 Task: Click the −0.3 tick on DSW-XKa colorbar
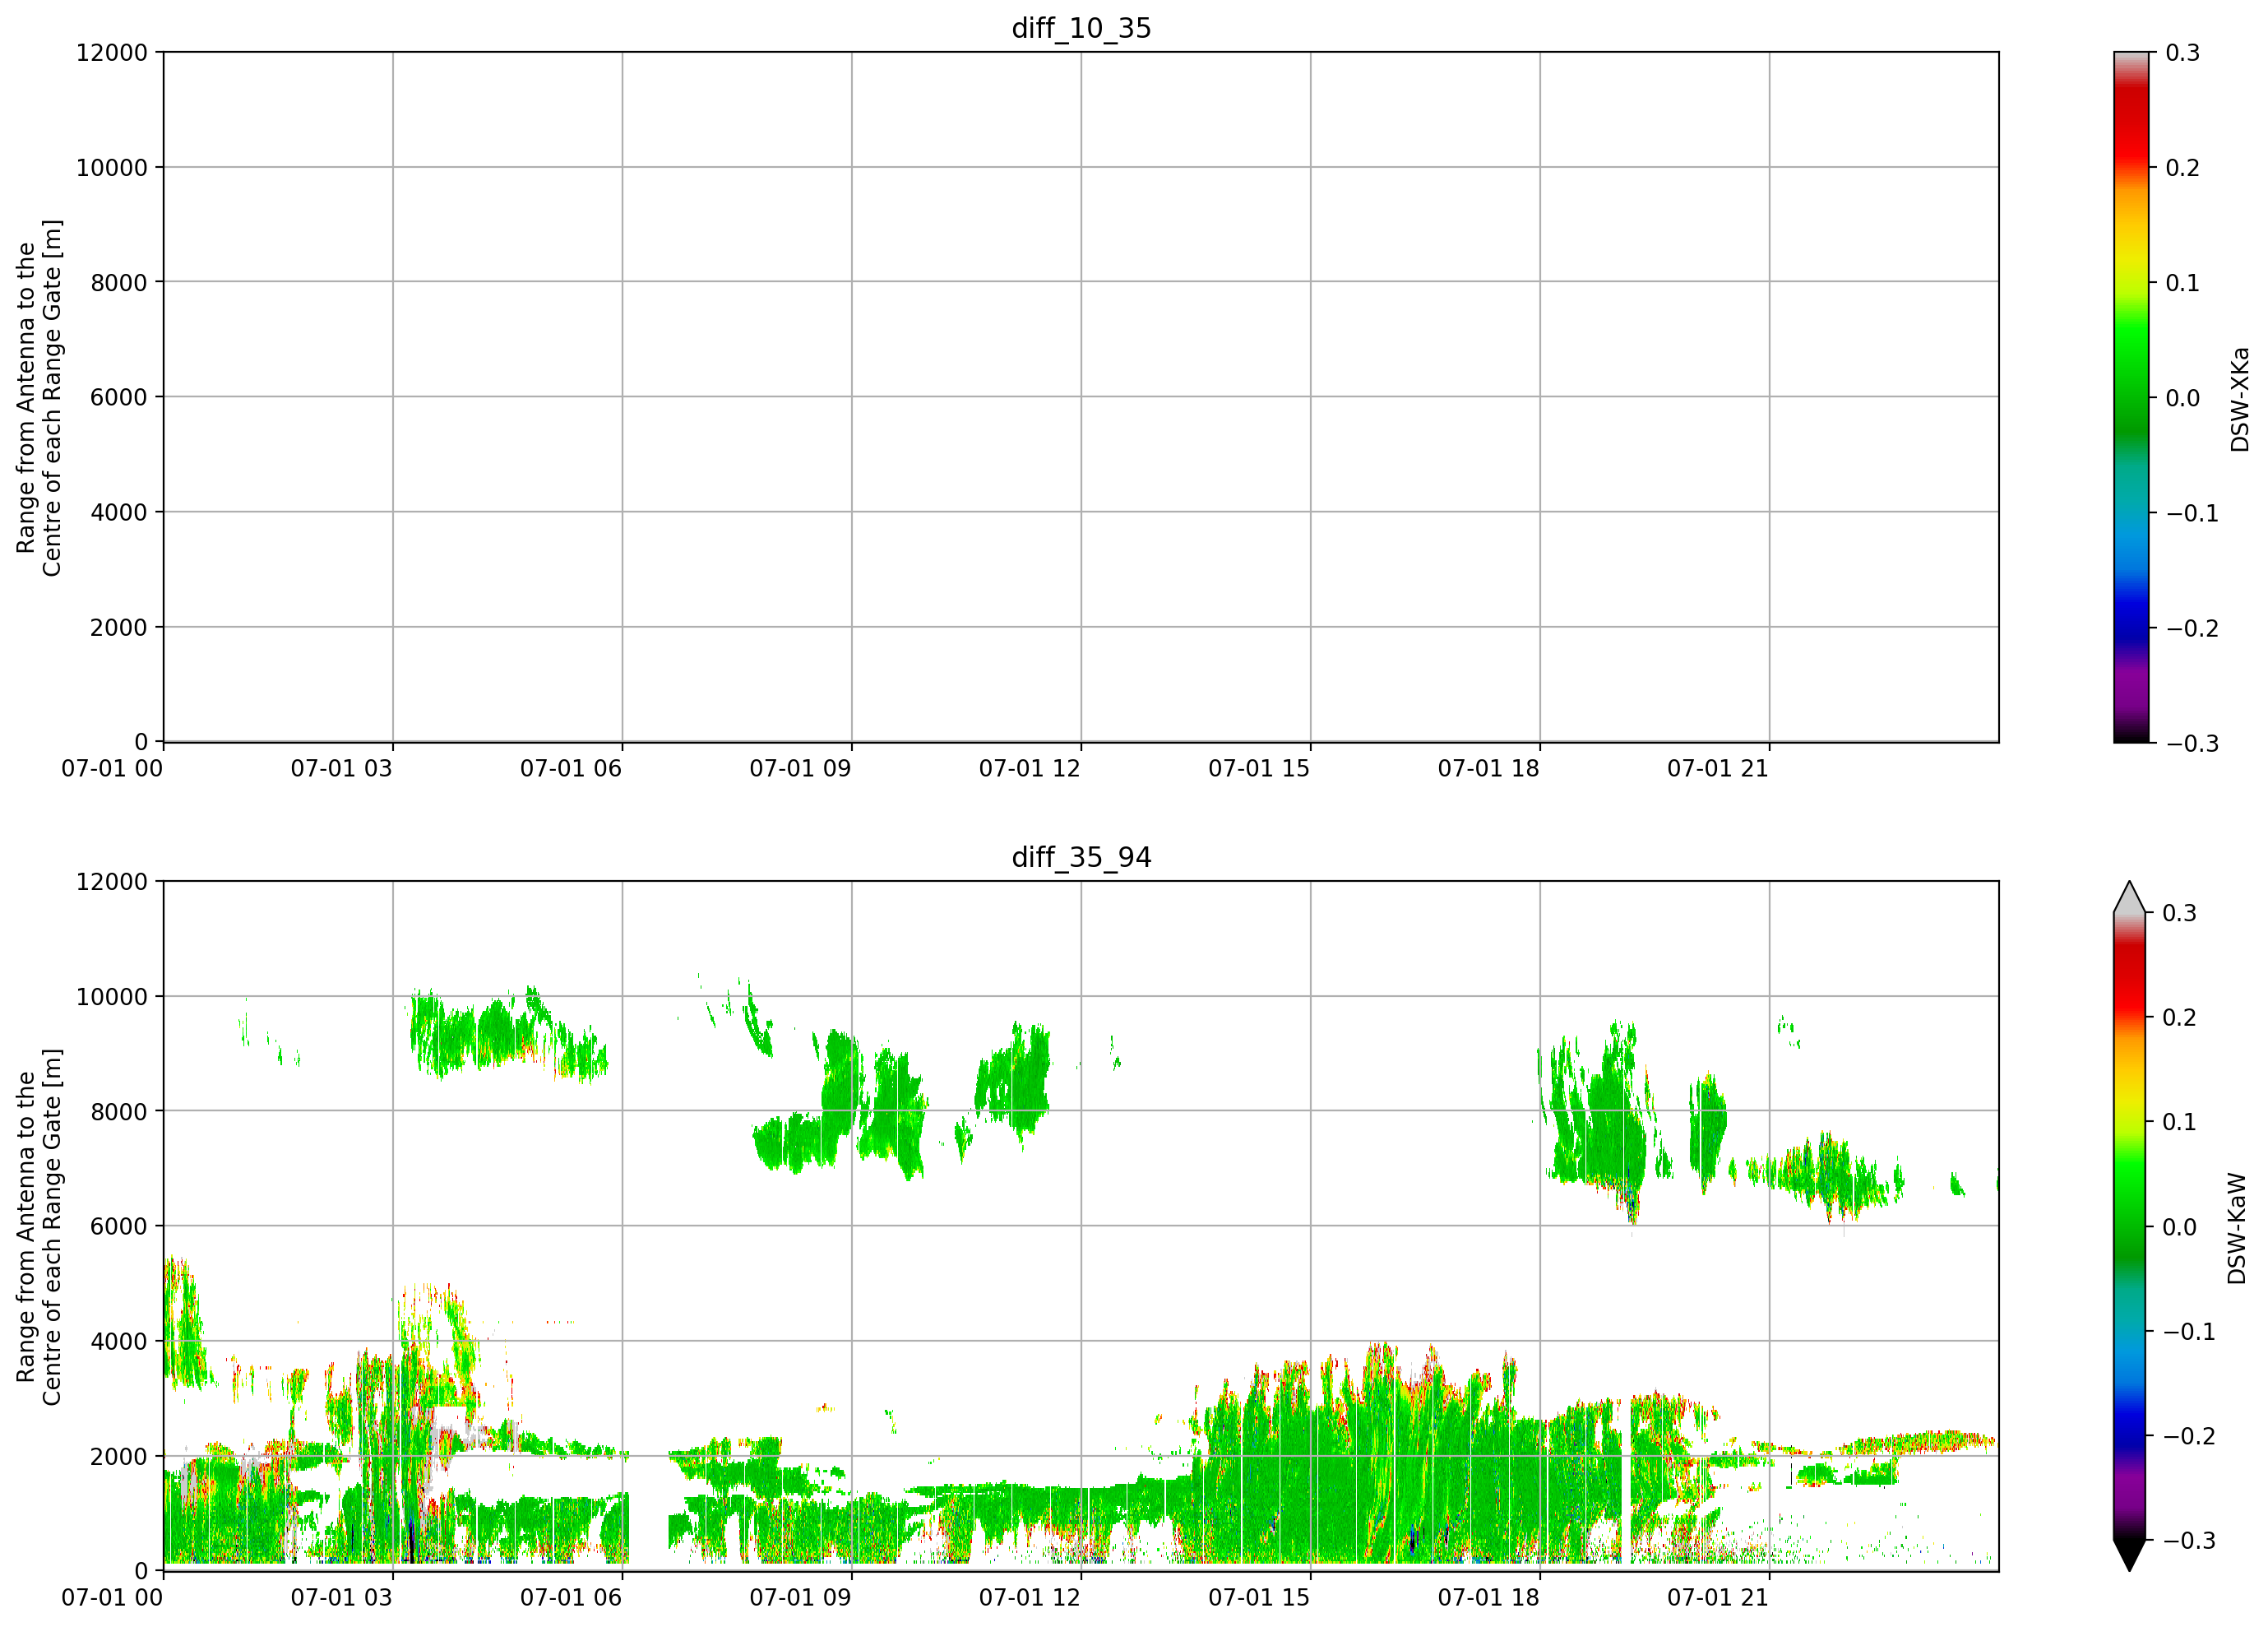pos(2192,743)
